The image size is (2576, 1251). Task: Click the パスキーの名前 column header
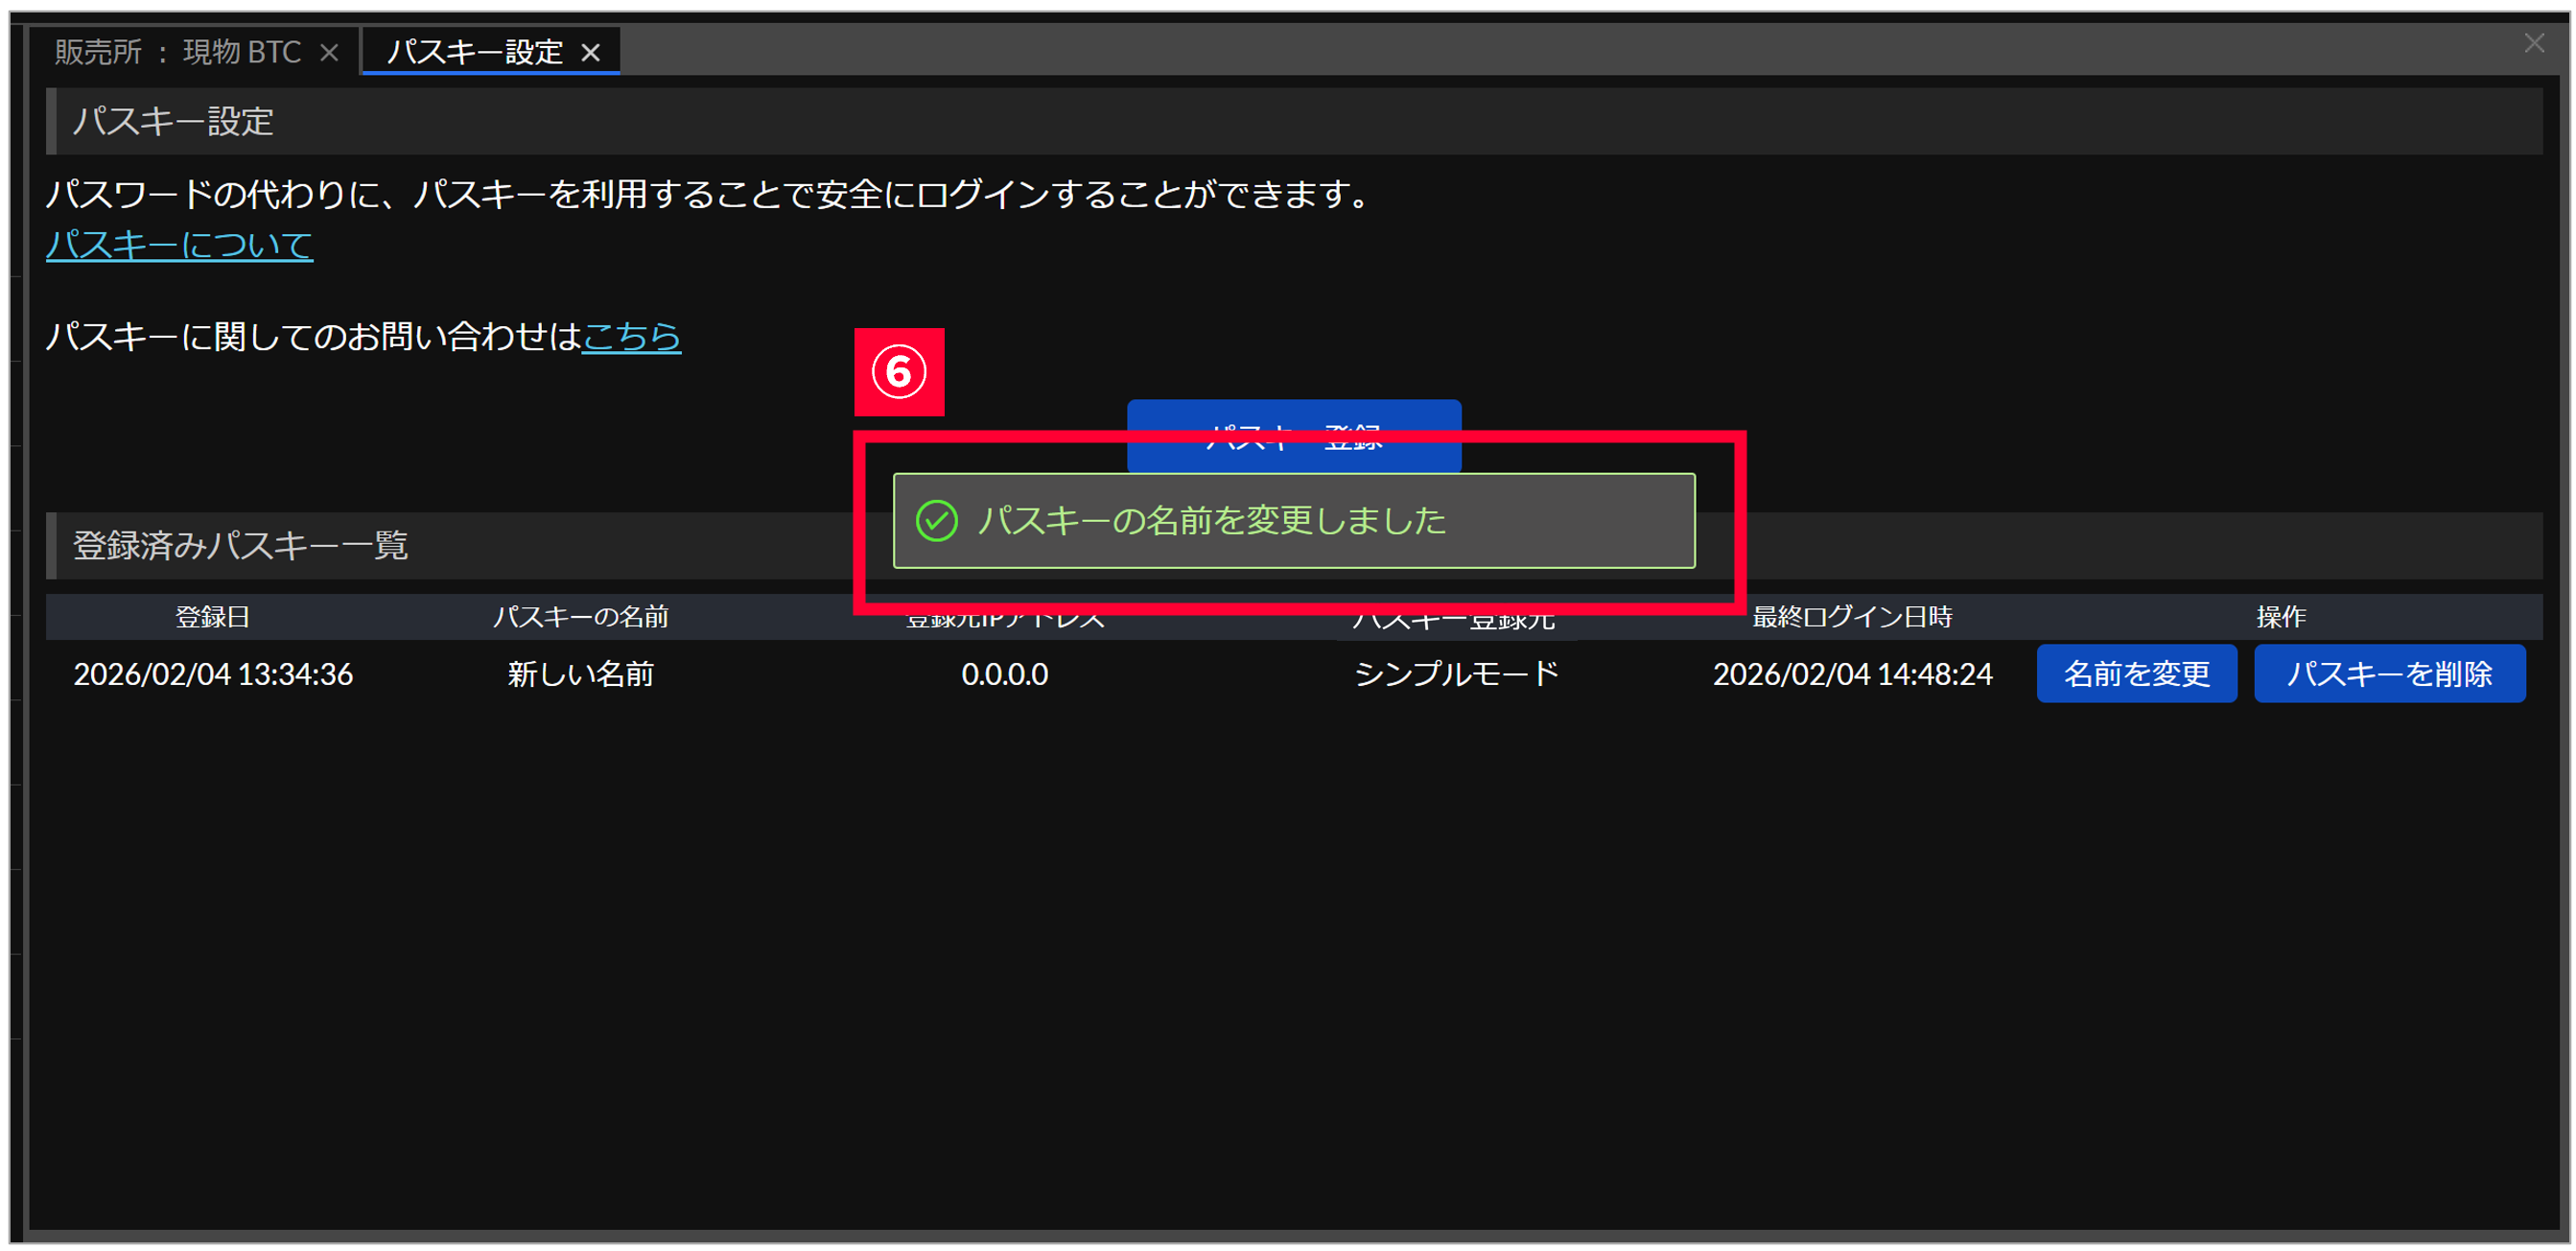[580, 617]
